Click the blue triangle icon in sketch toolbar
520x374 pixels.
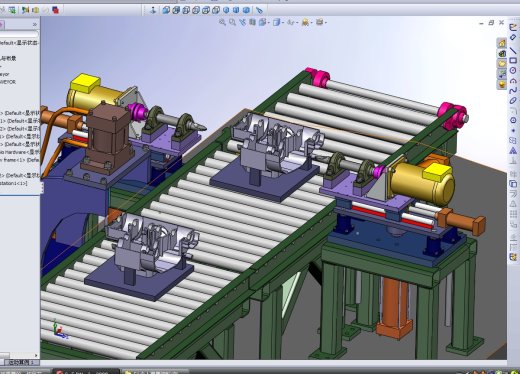[x=513, y=151]
